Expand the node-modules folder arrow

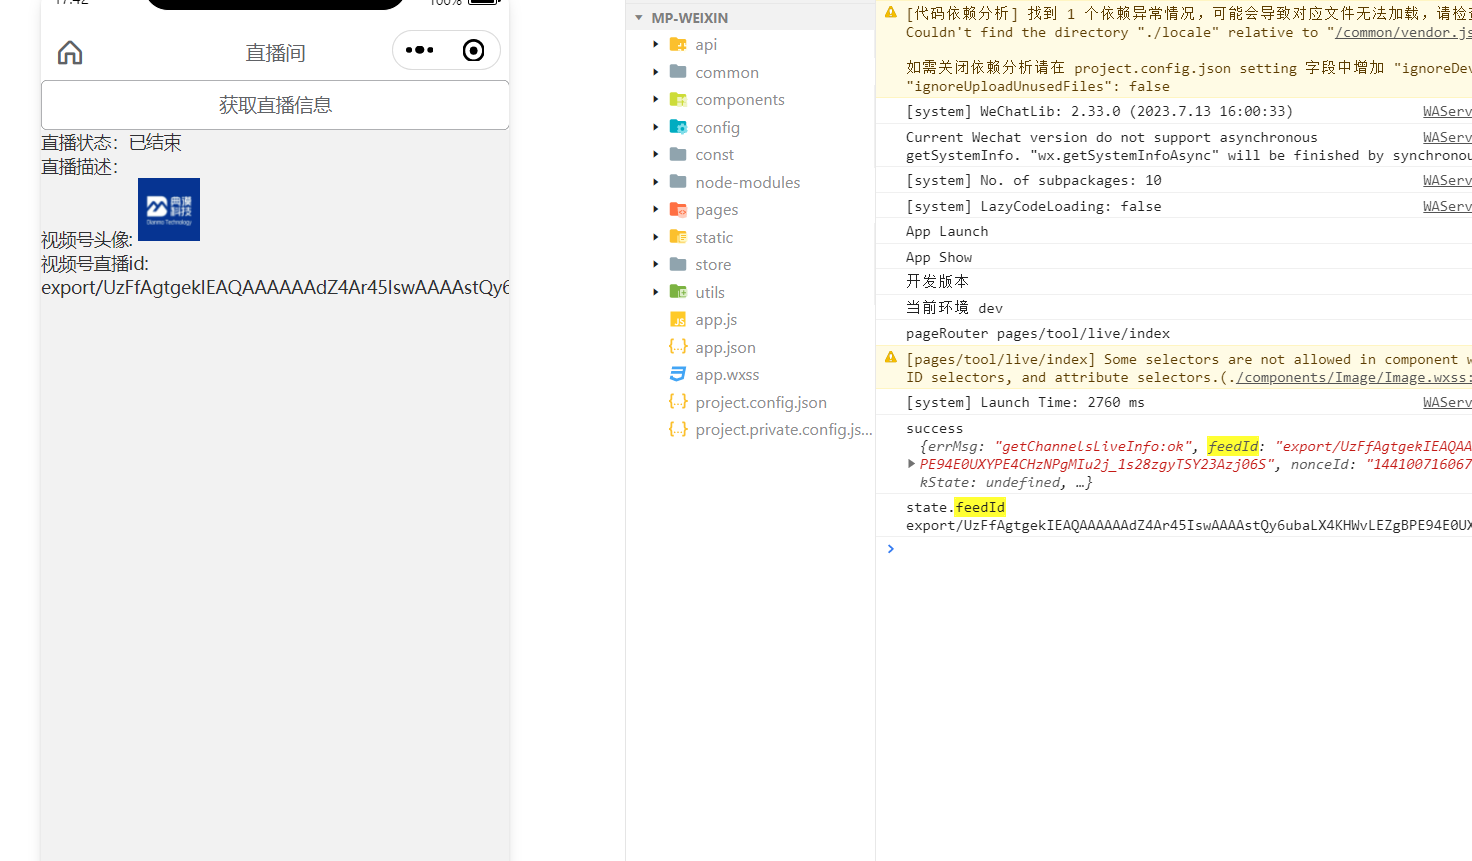point(656,182)
